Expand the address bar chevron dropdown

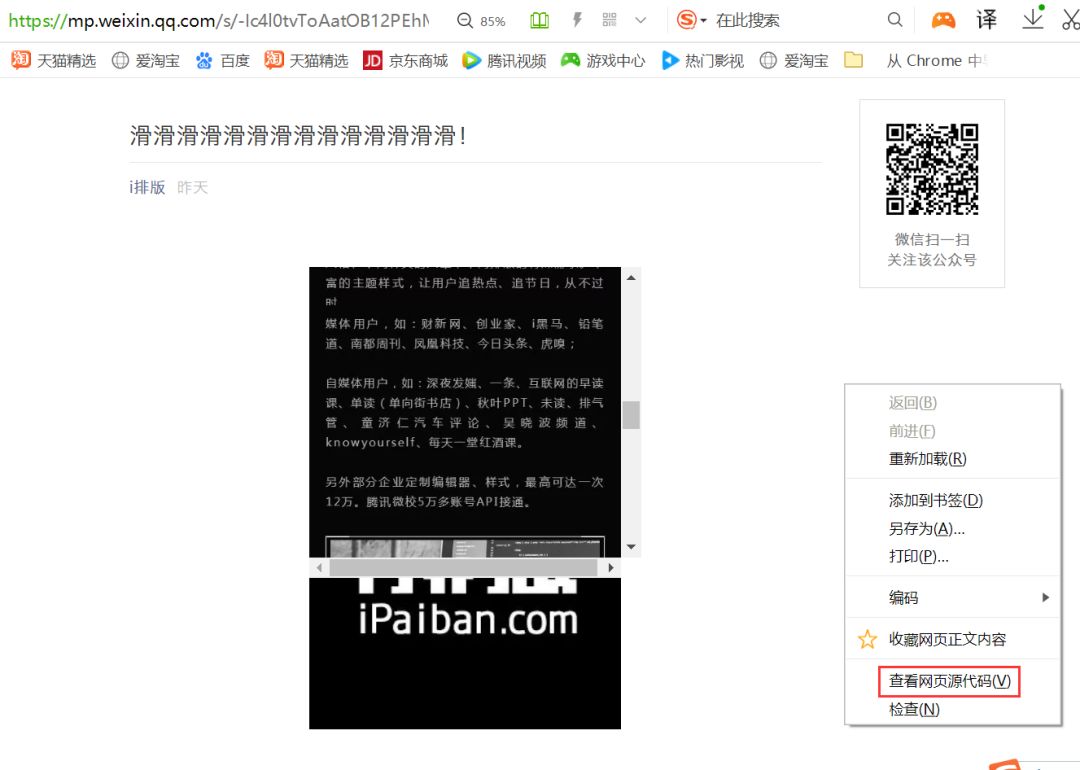pyautogui.click(x=641, y=21)
